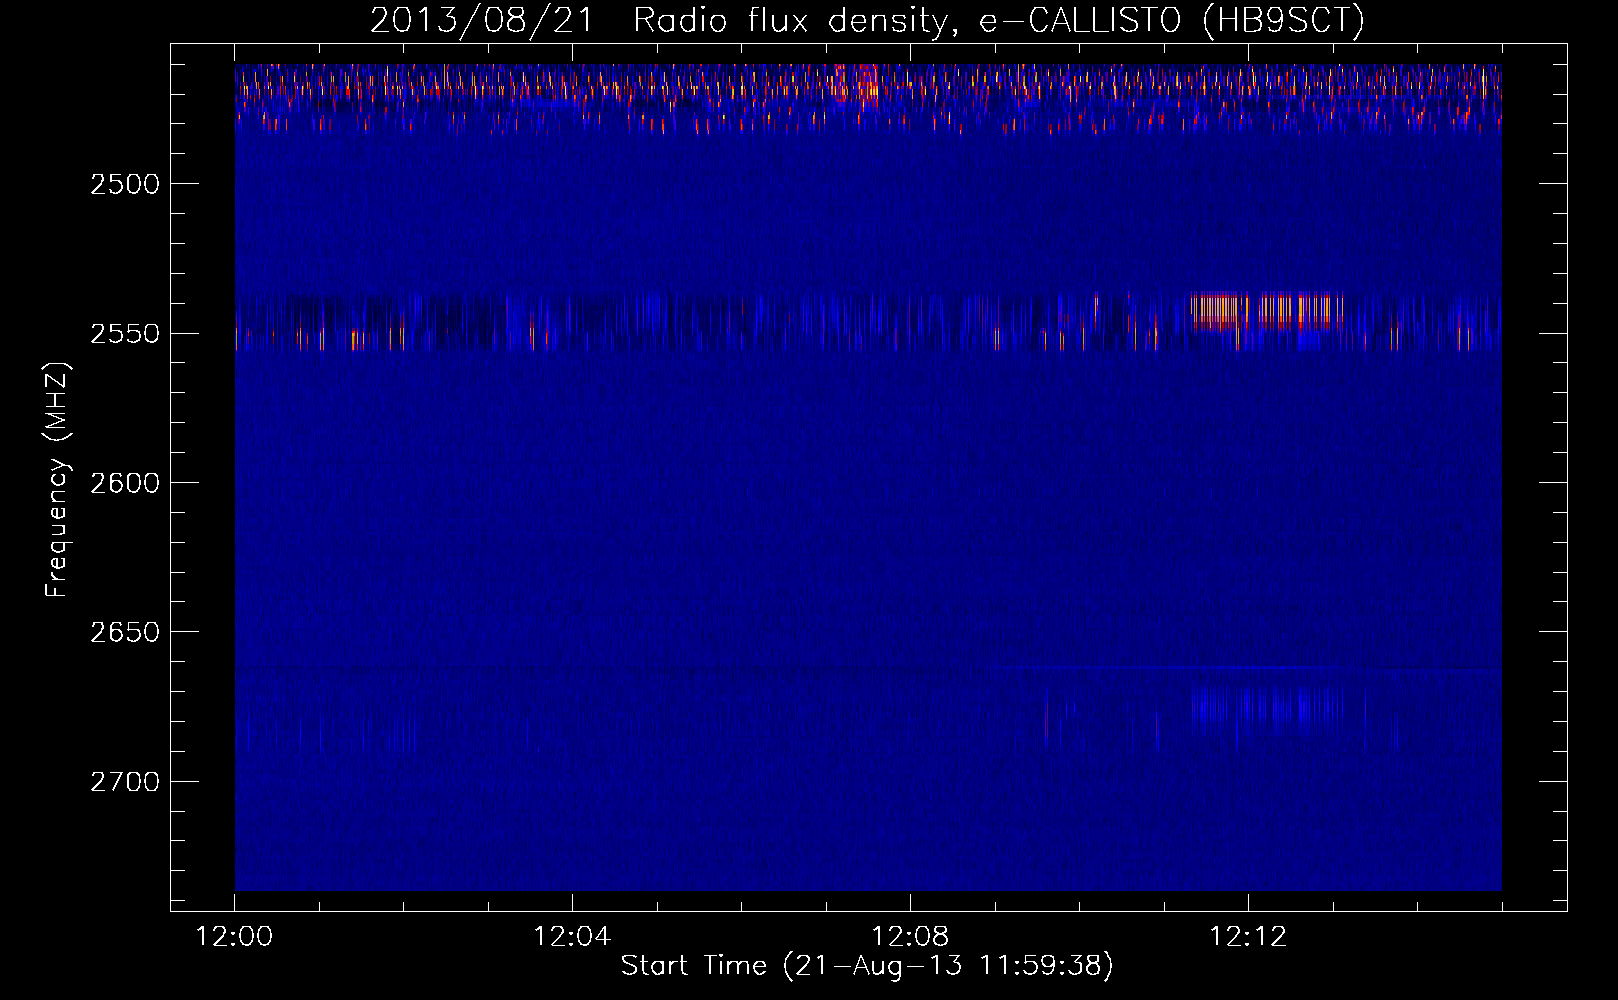This screenshot has height=1000, width=1618.
Task: Click the 2600 frequency tick label
Action: [x=125, y=483]
